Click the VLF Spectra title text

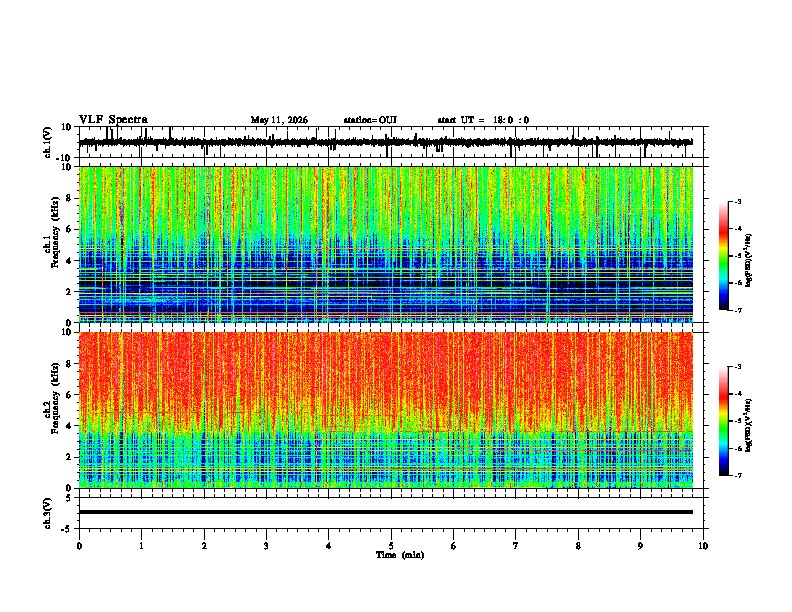coord(113,120)
